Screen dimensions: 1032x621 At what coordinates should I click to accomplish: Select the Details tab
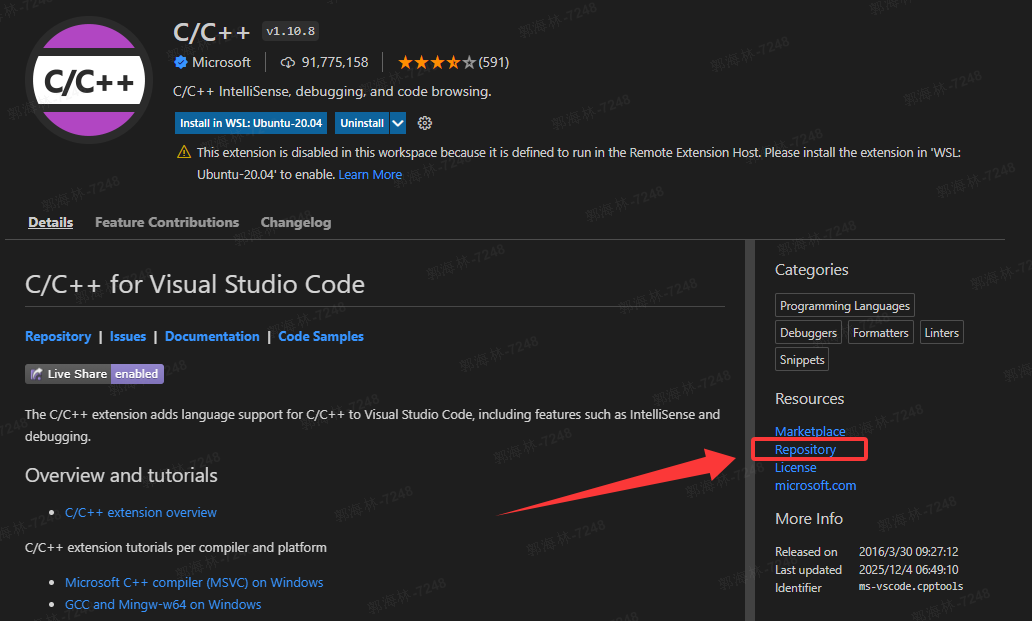(50, 222)
